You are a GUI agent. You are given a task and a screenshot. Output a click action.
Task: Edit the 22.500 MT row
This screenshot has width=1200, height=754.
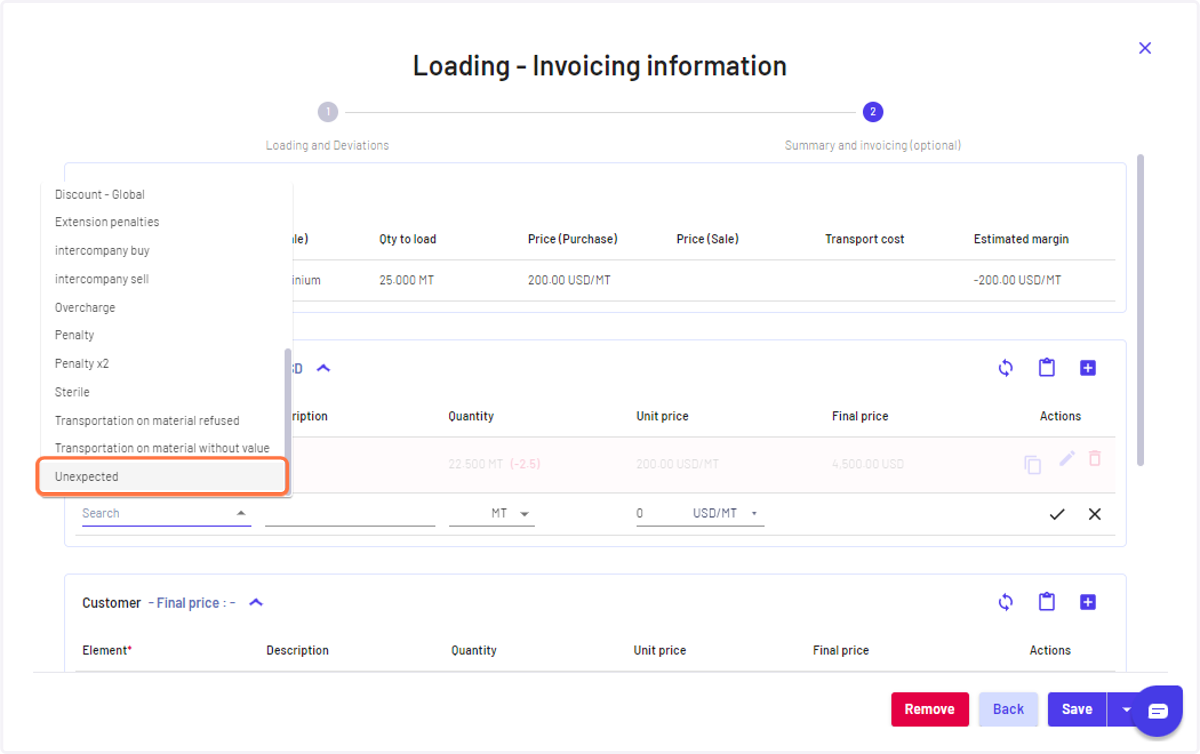click(x=1067, y=458)
